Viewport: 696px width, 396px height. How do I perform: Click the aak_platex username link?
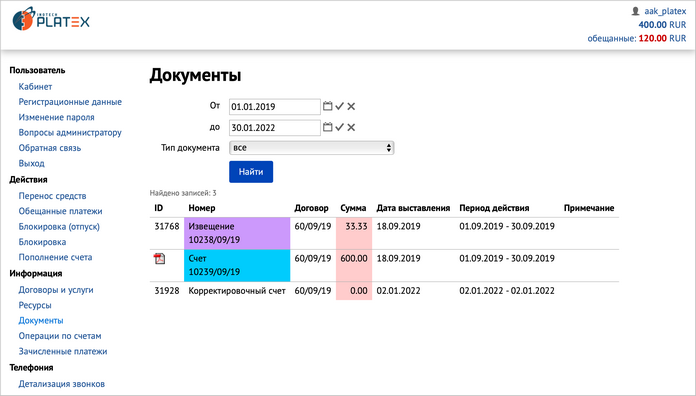(x=665, y=11)
